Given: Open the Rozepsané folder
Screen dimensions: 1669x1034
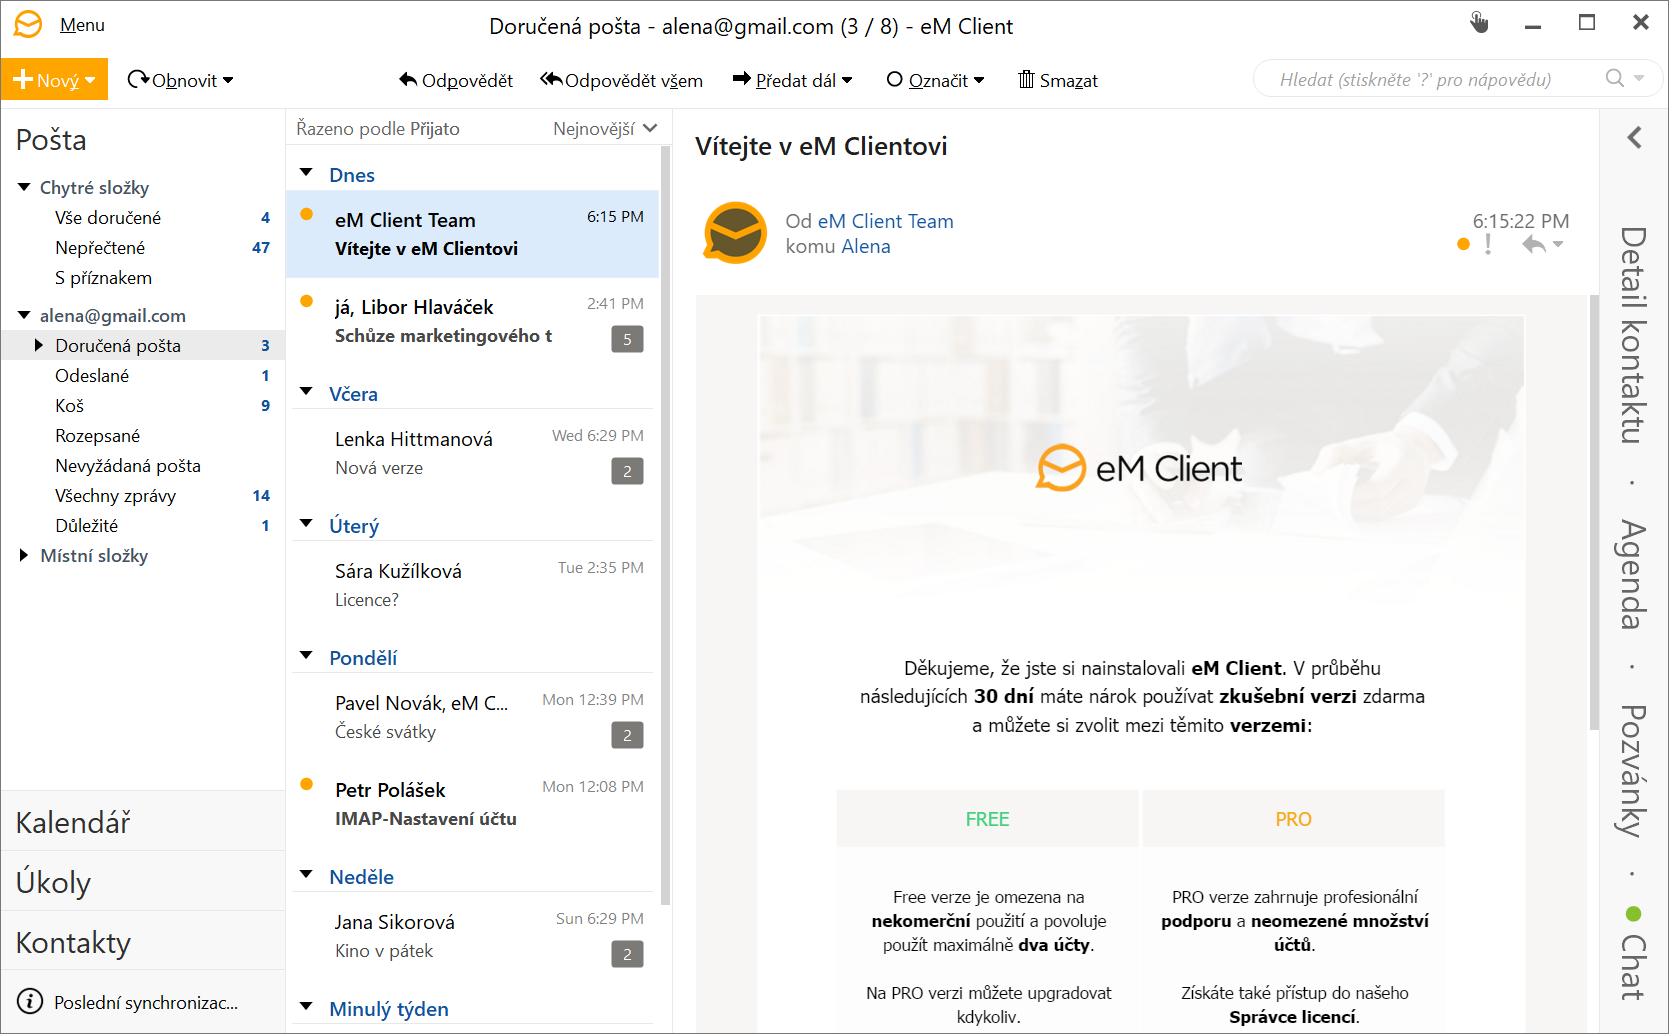Looking at the screenshot, I should pyautogui.click(x=143, y=436).
